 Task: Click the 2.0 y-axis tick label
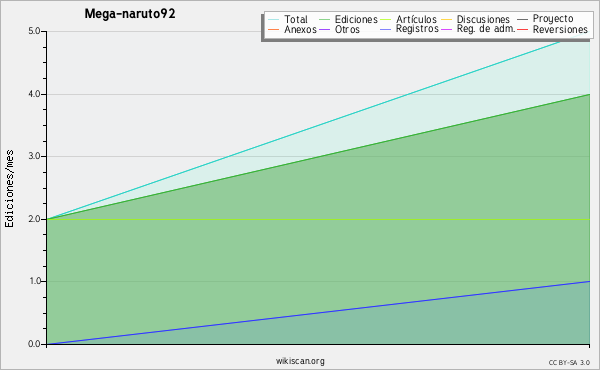click(34, 219)
